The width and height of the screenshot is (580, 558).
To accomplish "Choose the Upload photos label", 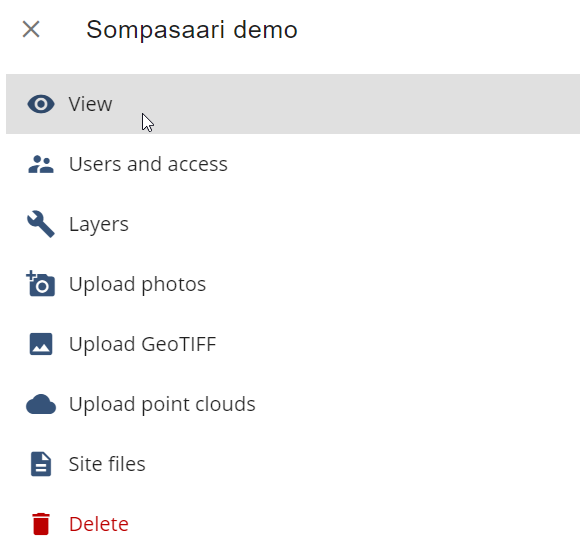I will 137,284.
